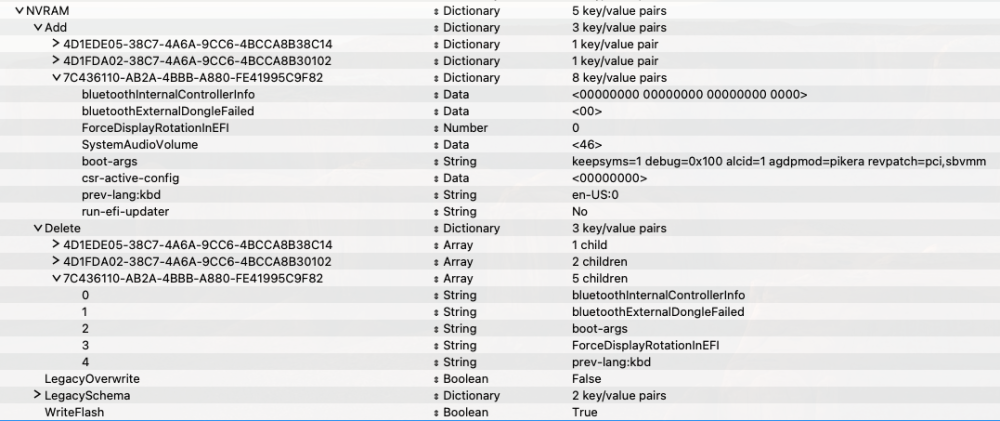
Task: Click the True value of WriteFlash
Action: [x=585, y=412]
